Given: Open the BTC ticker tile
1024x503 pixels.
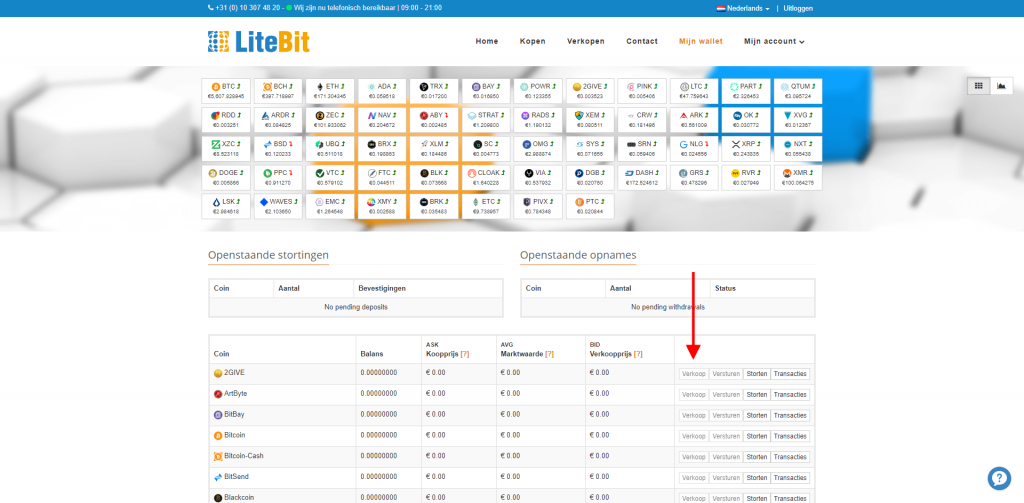Looking at the screenshot, I should (x=226, y=91).
